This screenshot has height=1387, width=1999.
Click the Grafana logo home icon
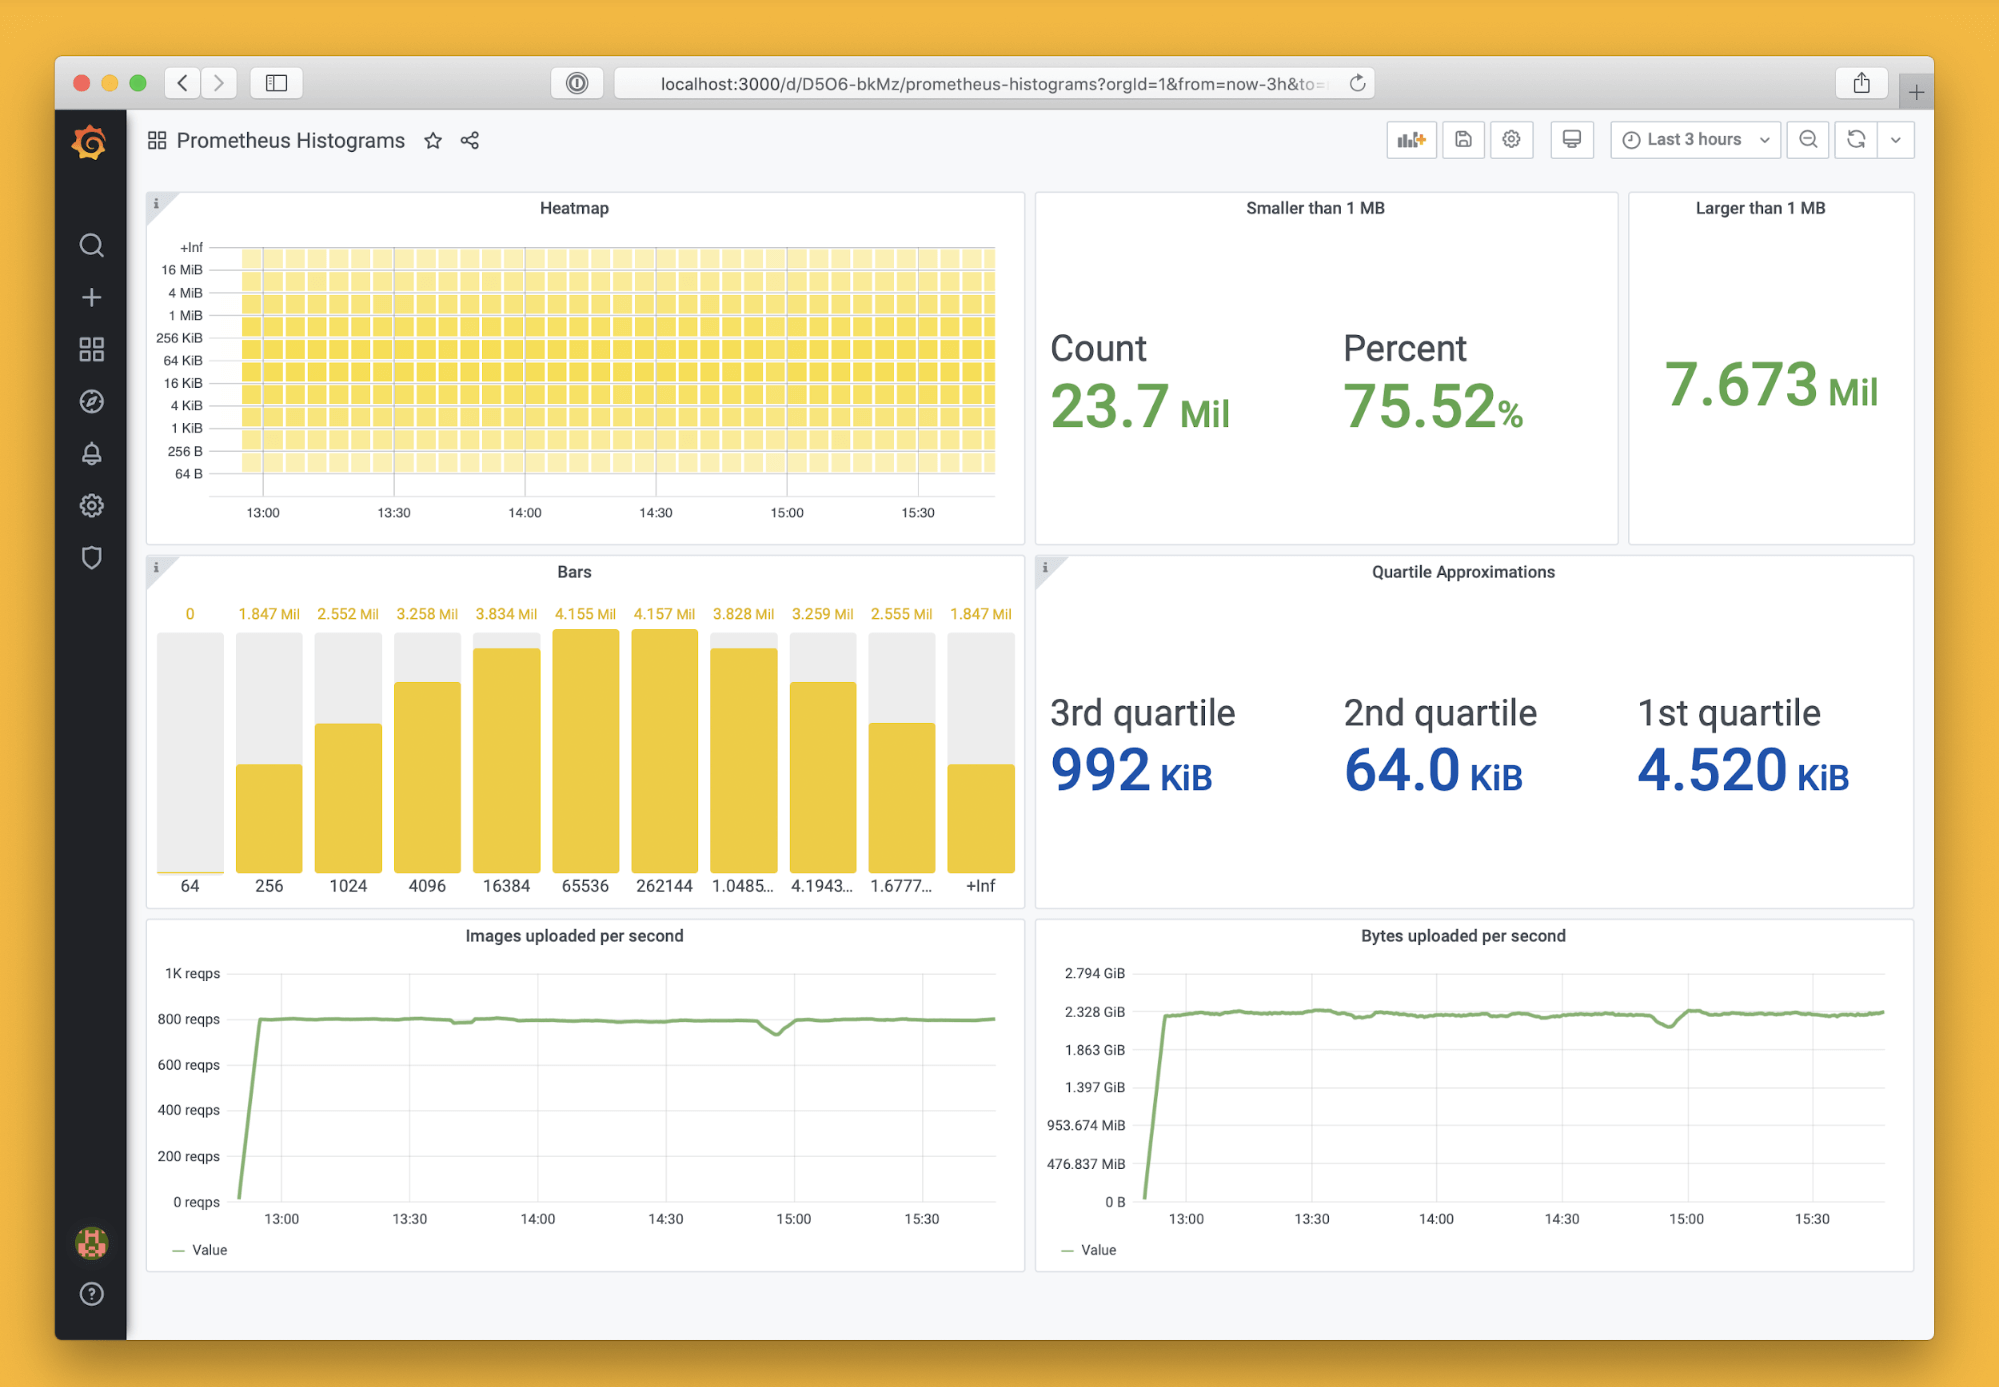click(x=90, y=143)
